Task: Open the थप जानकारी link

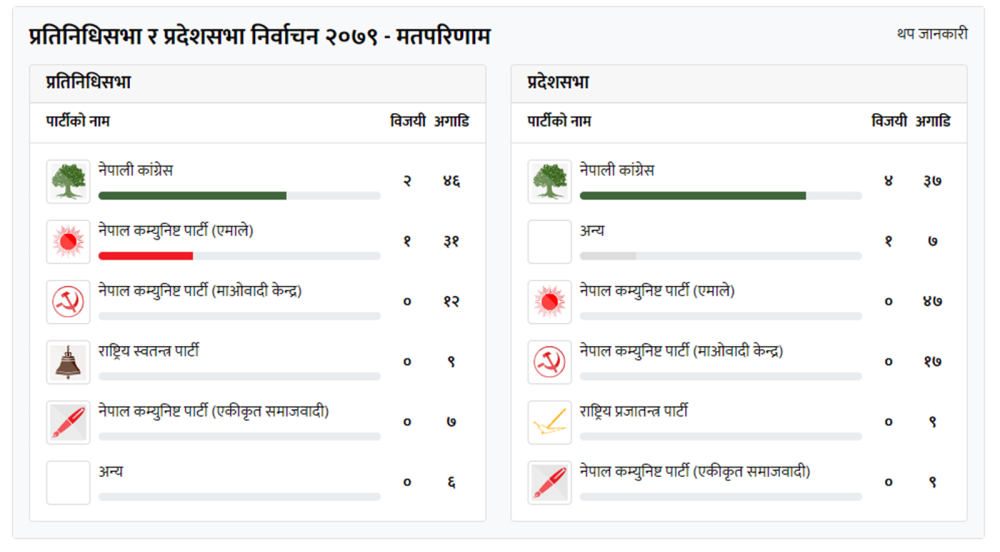Action: tap(932, 34)
